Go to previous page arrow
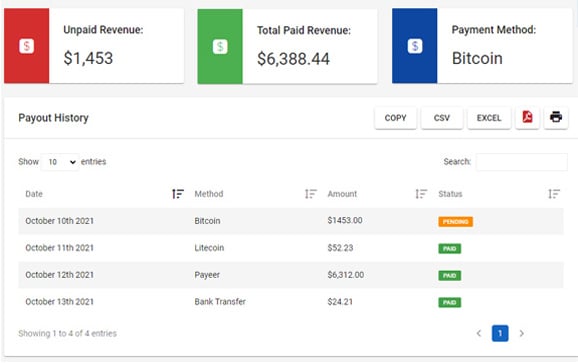Image resolution: width=578 pixels, height=363 pixels. click(x=479, y=333)
